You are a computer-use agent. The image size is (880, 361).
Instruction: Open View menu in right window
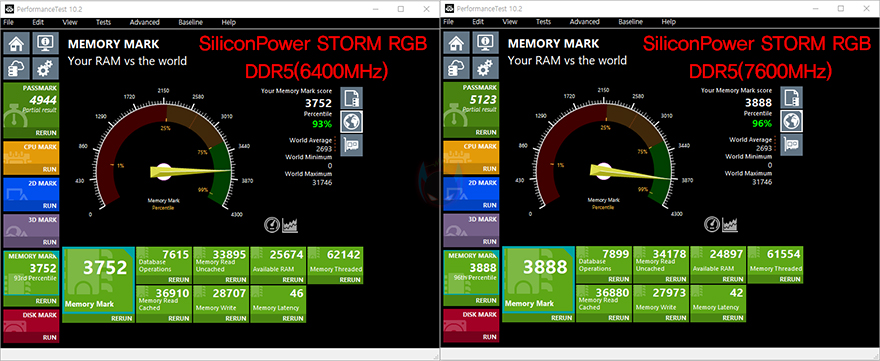pyautogui.click(x=510, y=22)
